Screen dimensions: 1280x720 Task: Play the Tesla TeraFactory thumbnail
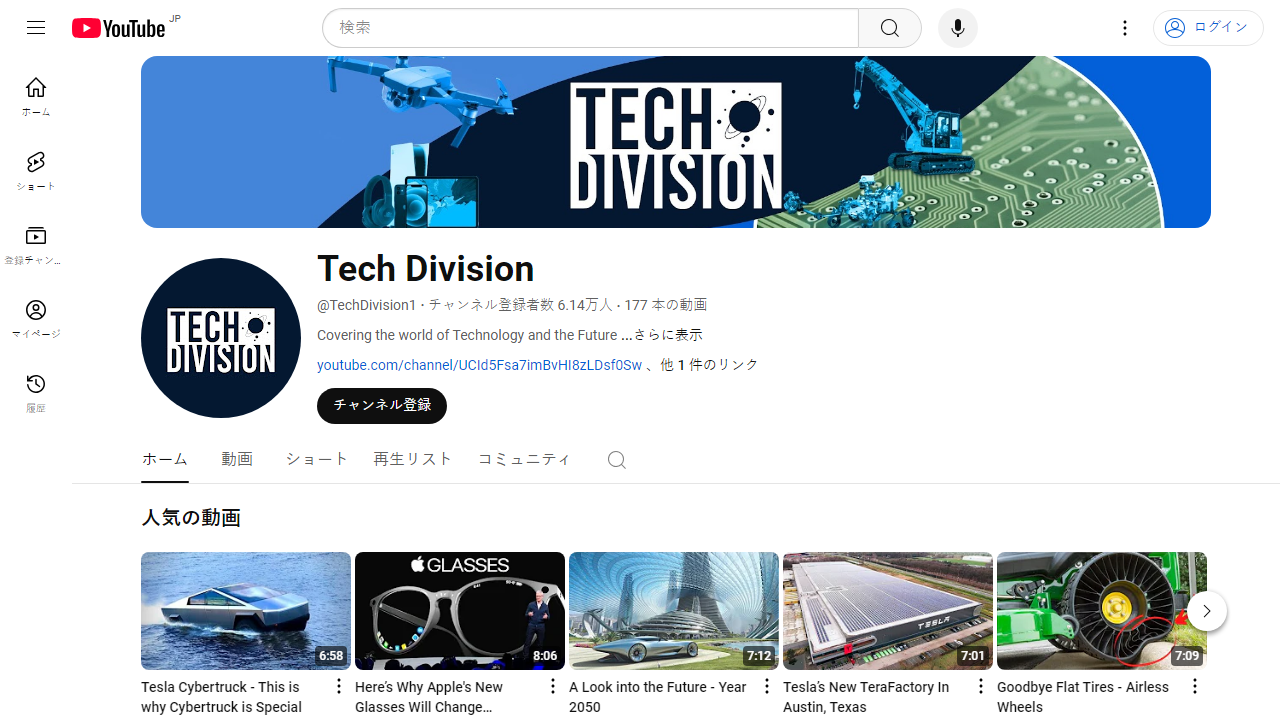coord(888,611)
